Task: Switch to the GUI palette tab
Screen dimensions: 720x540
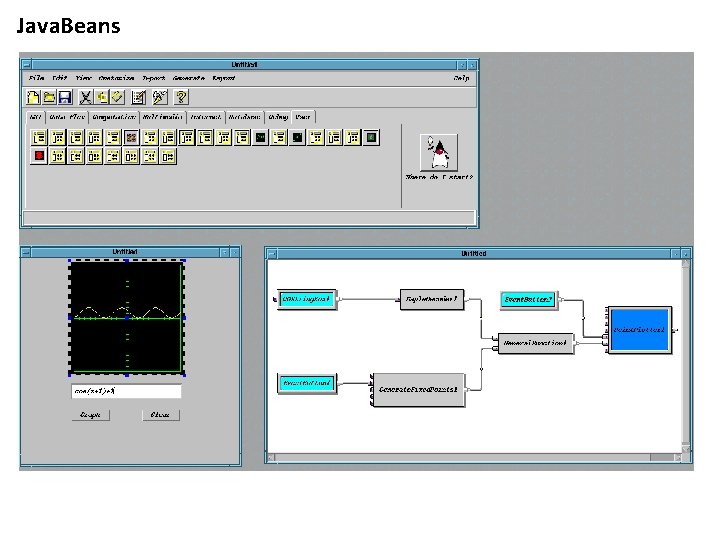Action: [x=36, y=117]
